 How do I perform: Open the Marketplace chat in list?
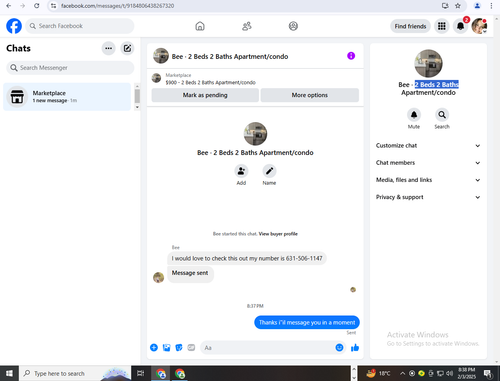click(67, 97)
